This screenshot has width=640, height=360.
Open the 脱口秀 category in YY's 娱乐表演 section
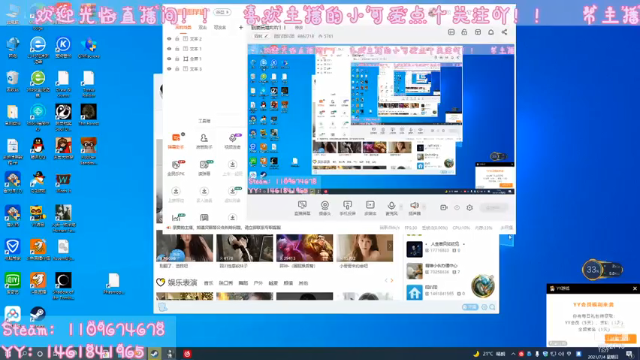pyautogui.click(x=226, y=283)
